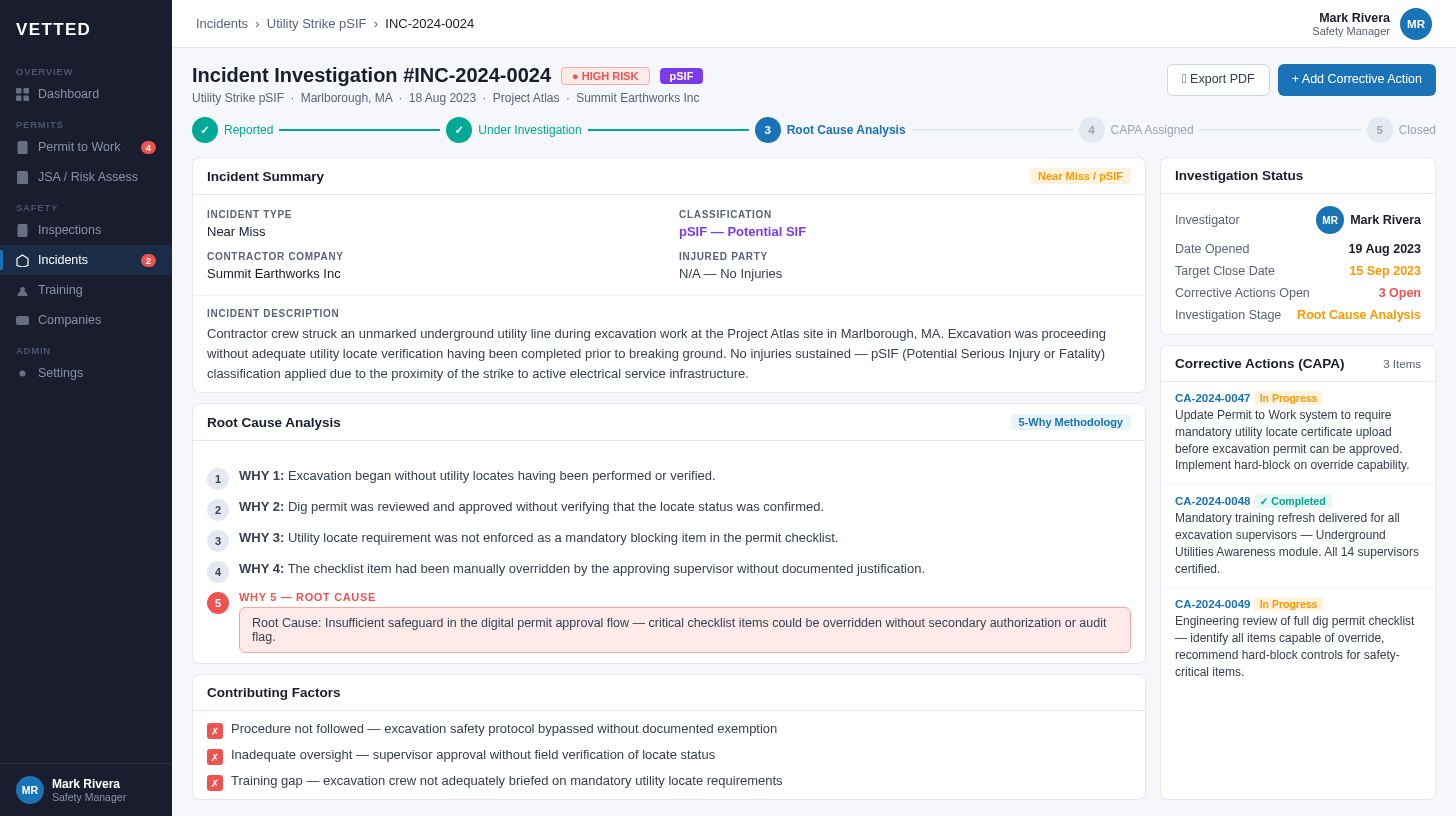Click the Inspections sidebar icon

coord(23,230)
